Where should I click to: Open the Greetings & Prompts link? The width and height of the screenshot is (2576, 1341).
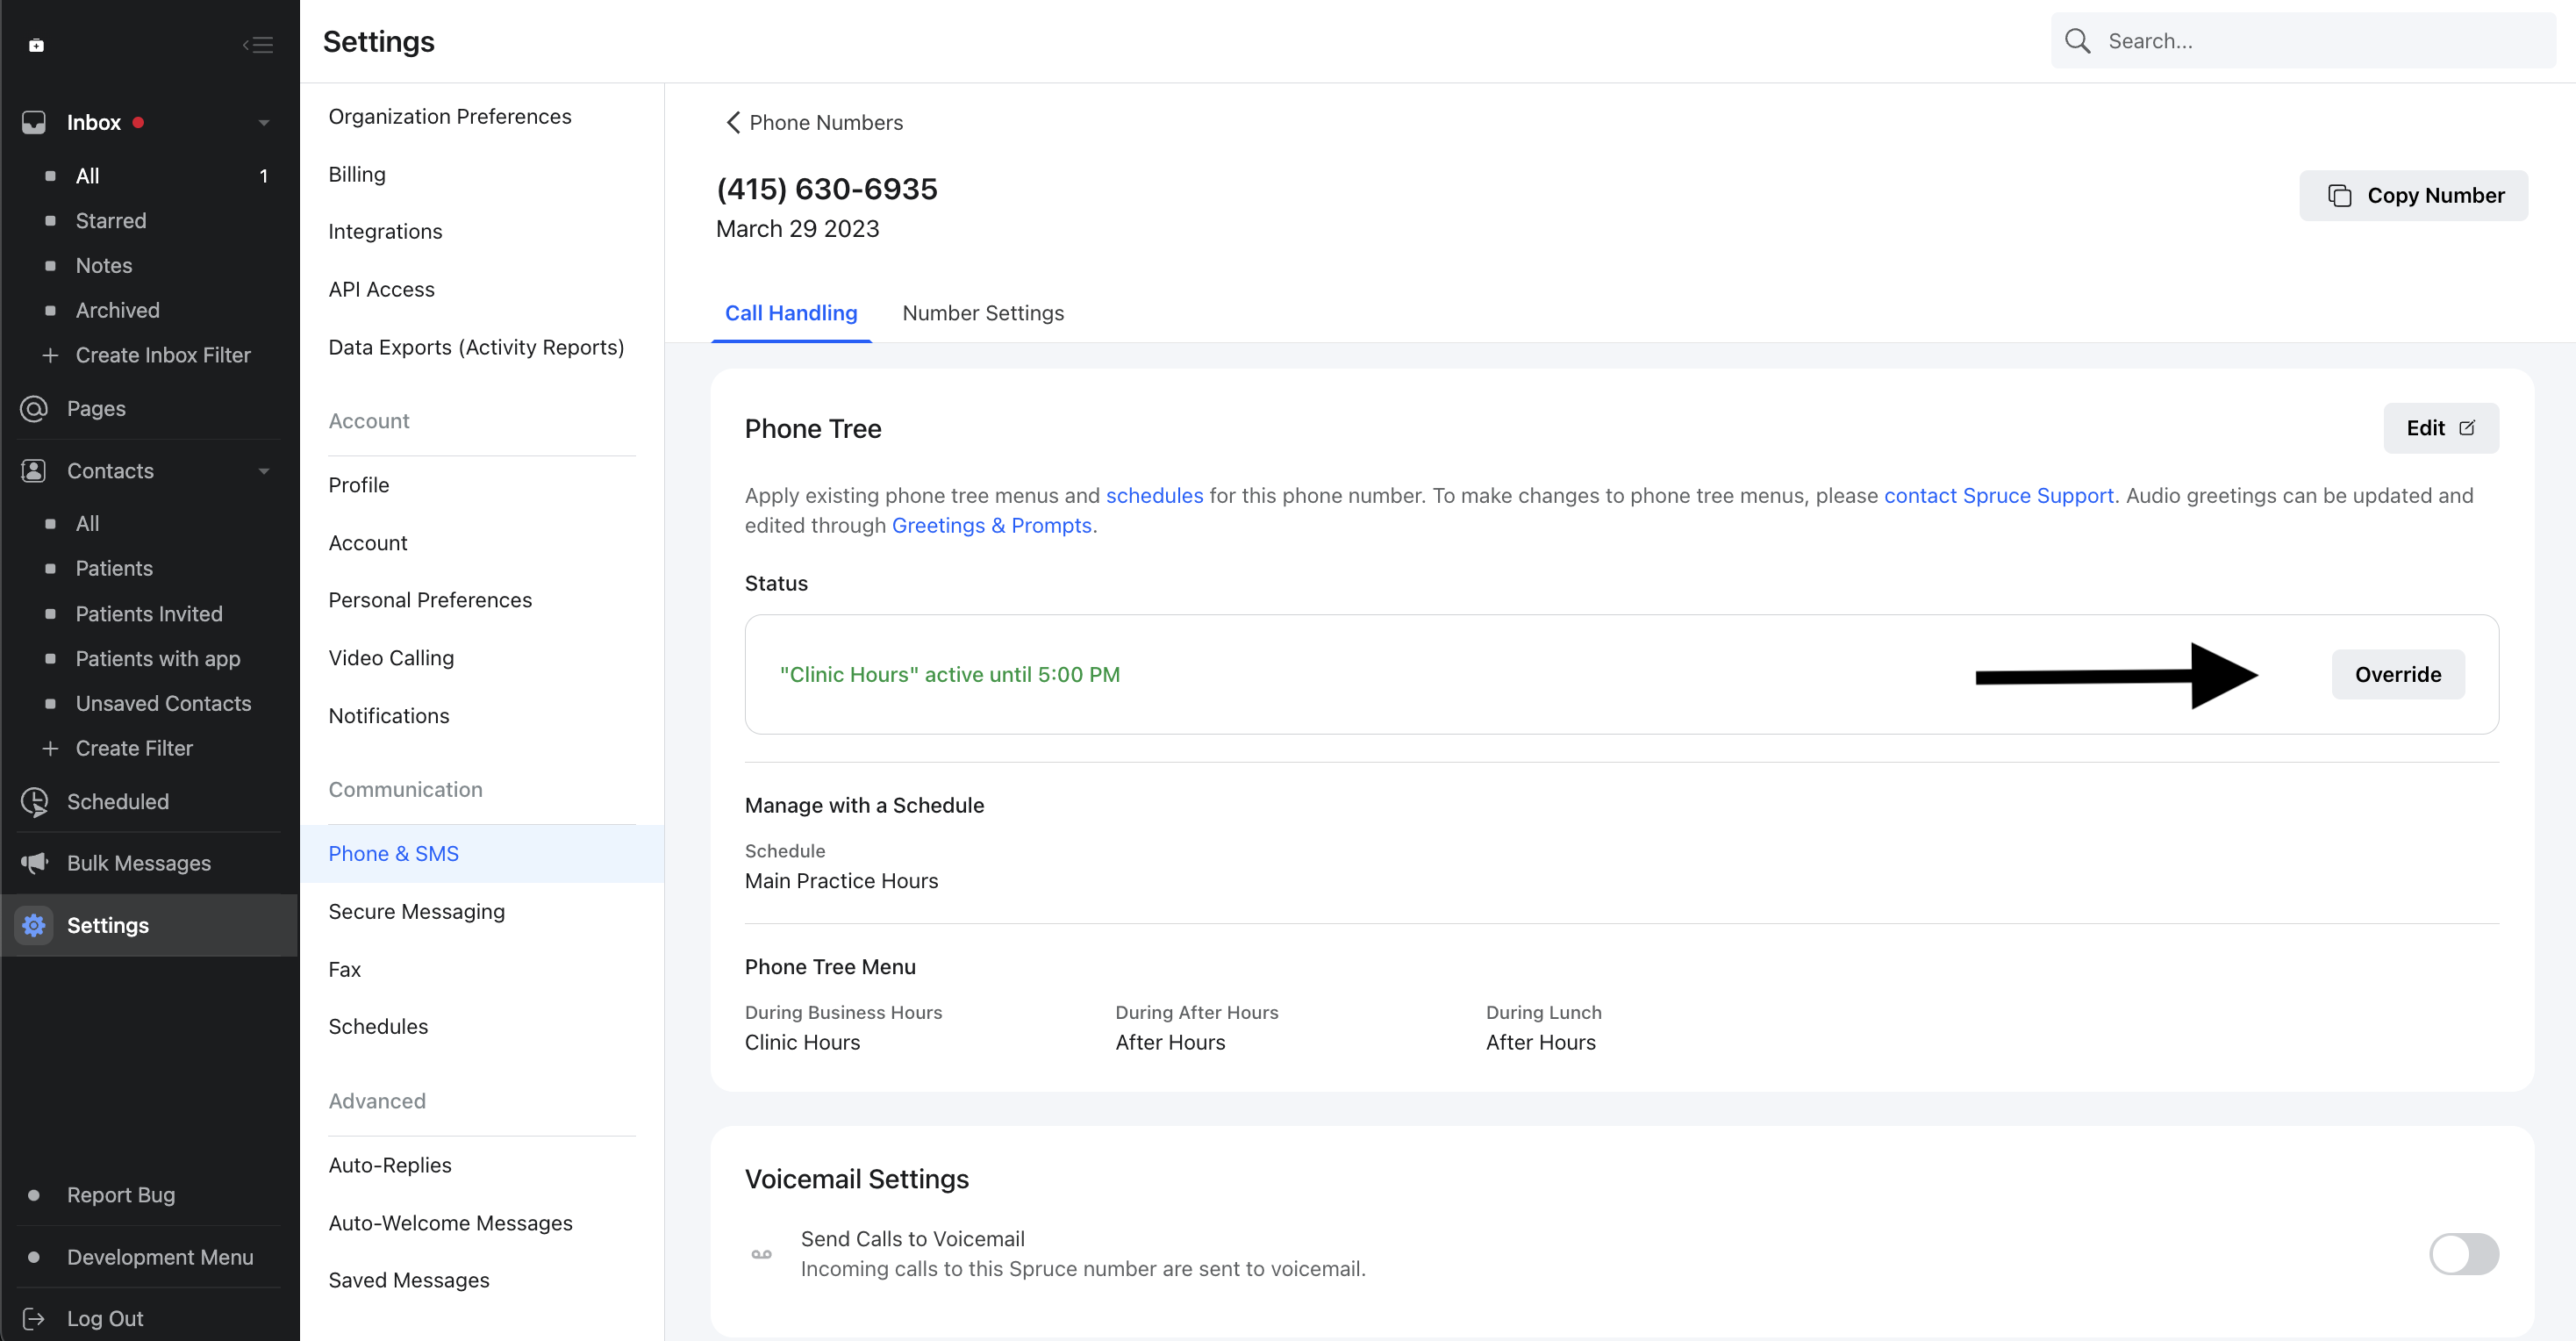pyautogui.click(x=991, y=525)
